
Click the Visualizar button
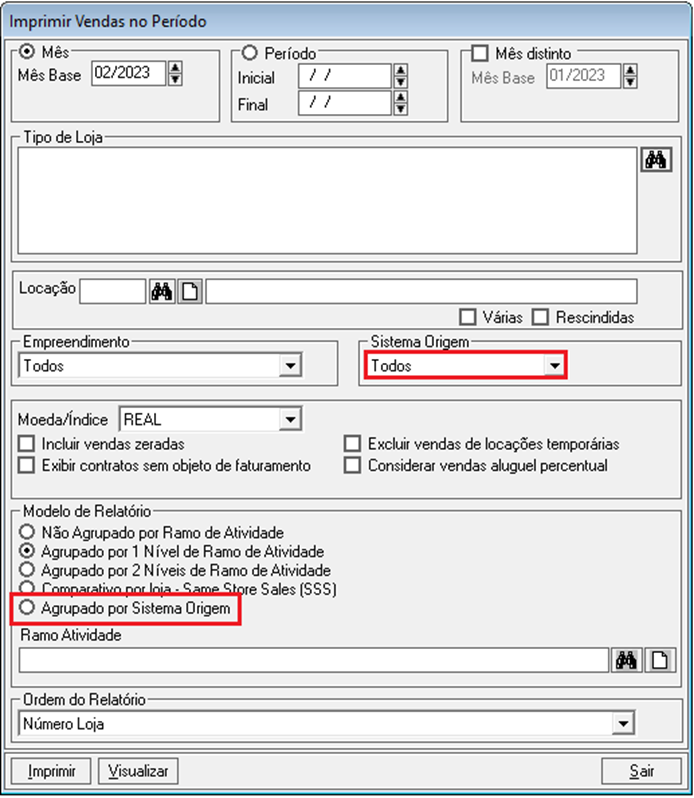[138, 772]
